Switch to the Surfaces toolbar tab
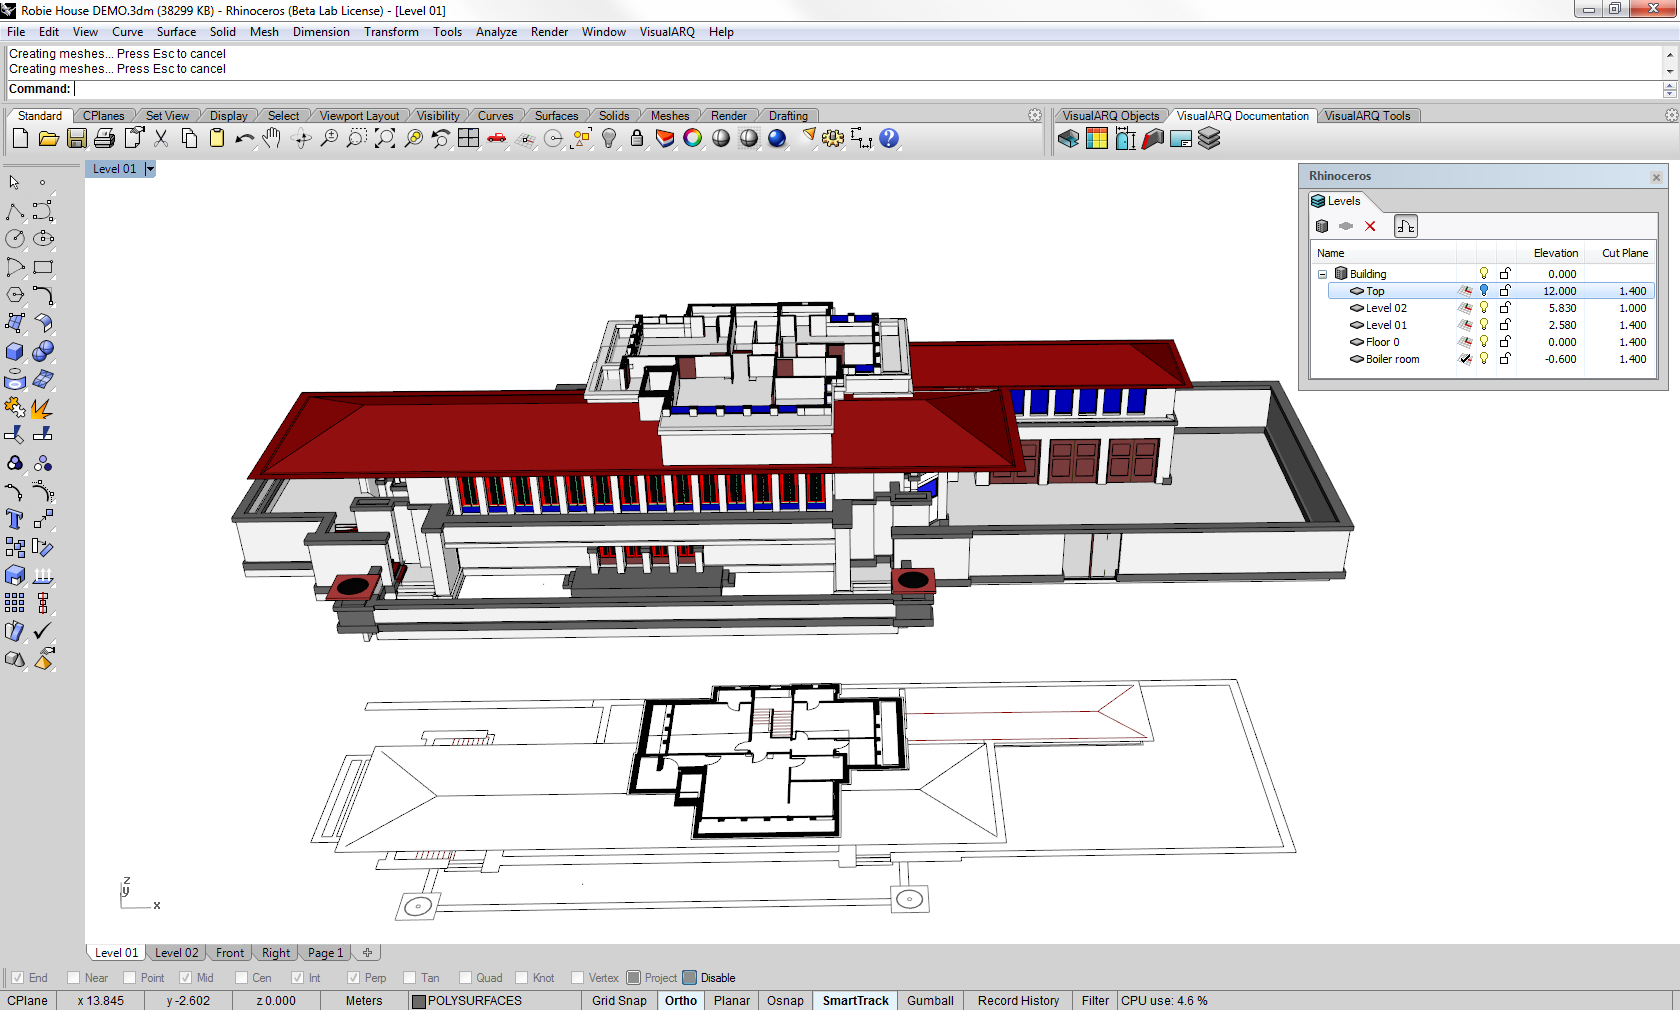 [556, 116]
